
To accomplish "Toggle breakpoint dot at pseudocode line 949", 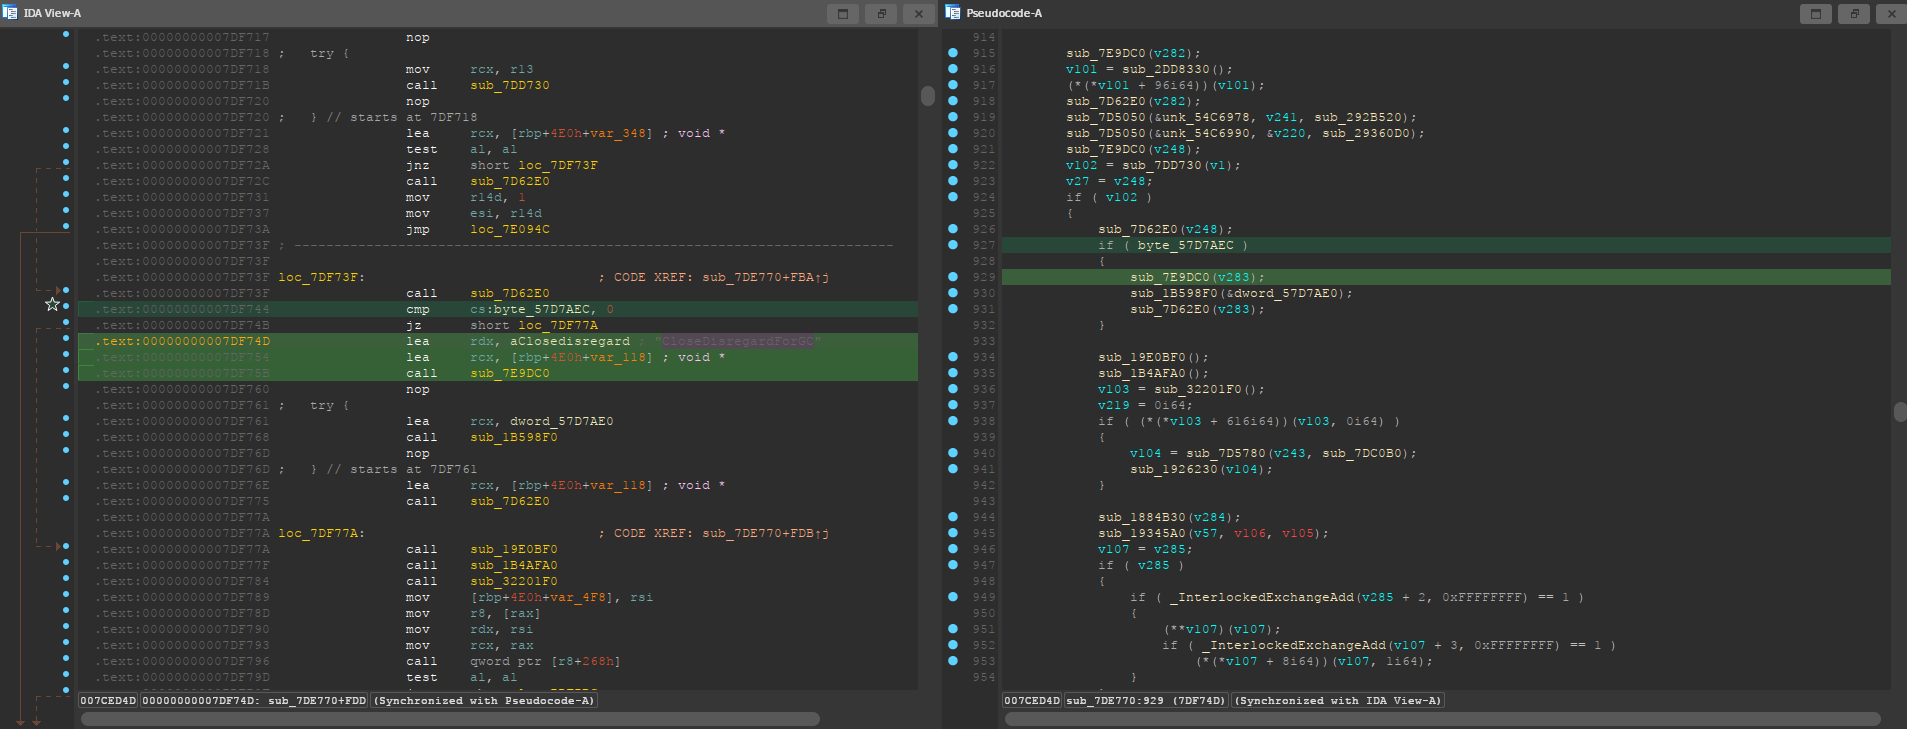I will (953, 597).
